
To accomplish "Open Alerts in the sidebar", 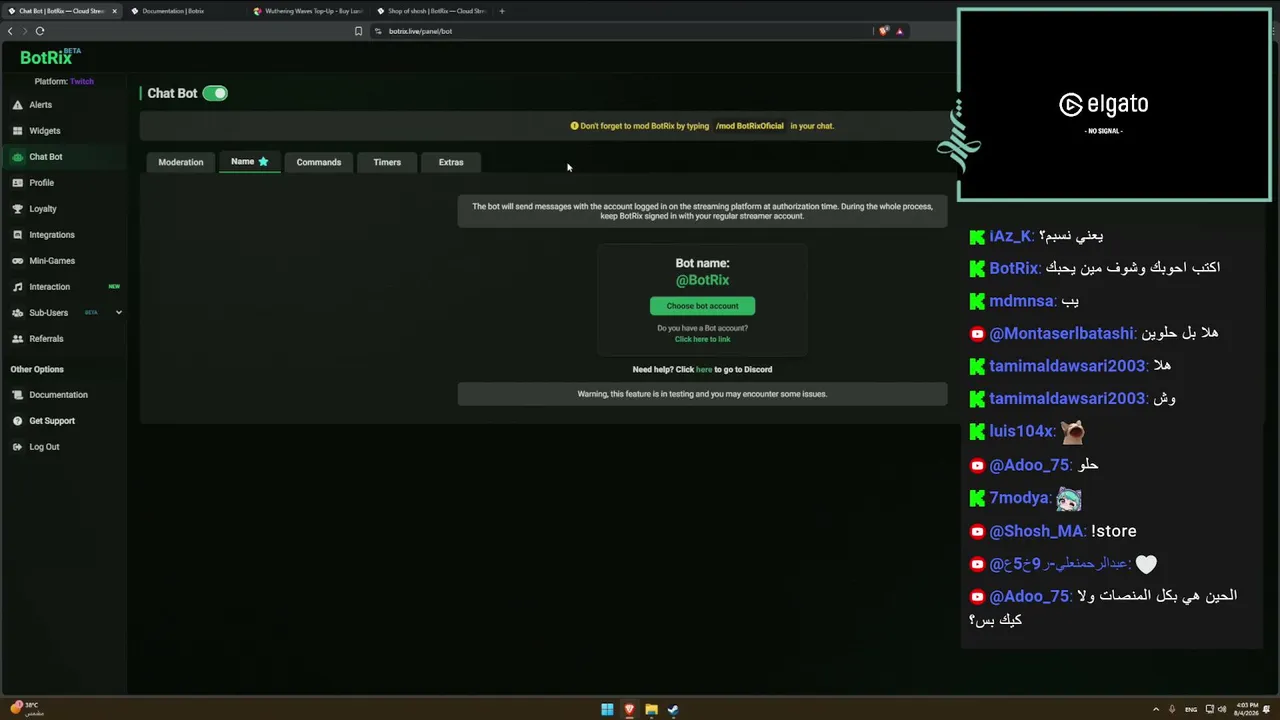I will pyautogui.click(x=41, y=105).
